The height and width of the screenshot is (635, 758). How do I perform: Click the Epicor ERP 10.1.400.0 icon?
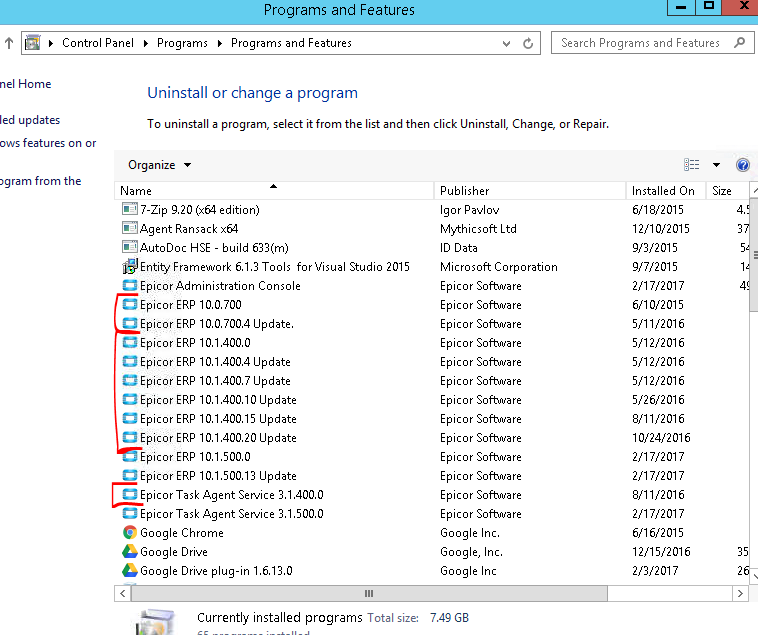[x=130, y=342]
